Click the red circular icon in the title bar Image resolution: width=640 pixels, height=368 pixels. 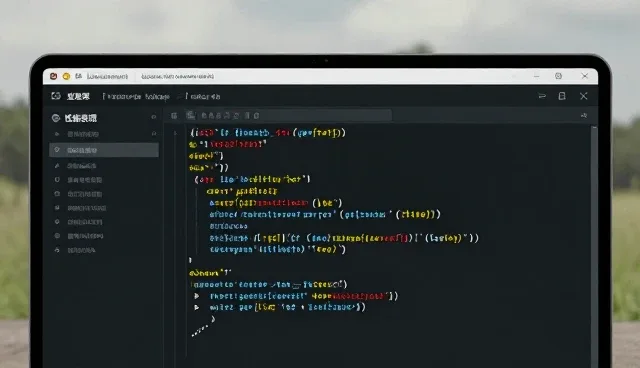(x=53, y=76)
